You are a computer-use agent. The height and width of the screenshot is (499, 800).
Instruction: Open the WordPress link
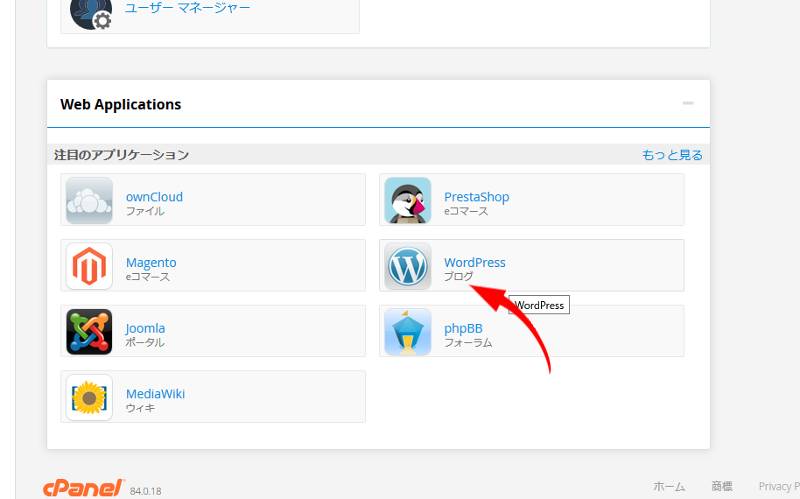pyautogui.click(x=474, y=262)
